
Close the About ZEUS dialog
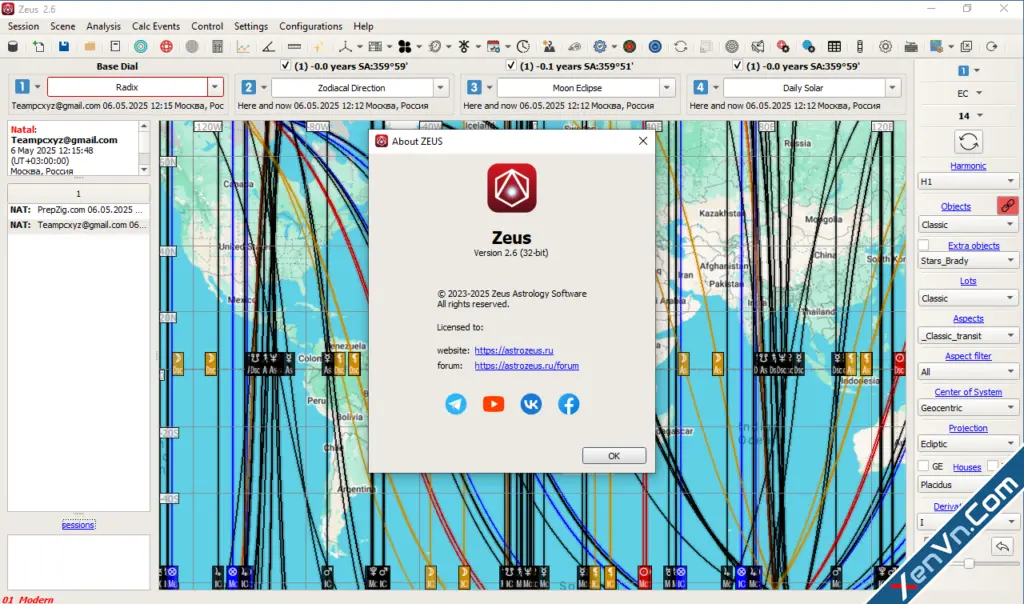[x=643, y=141]
